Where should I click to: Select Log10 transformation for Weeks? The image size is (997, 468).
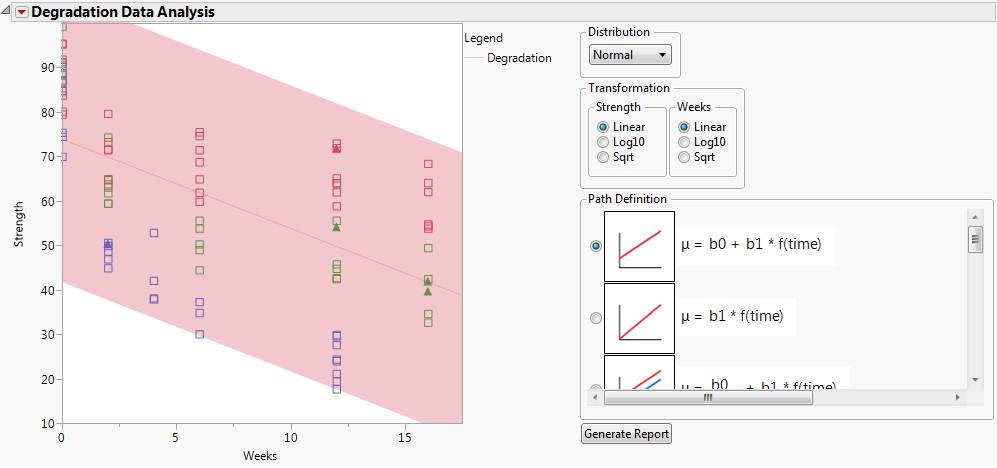[684, 142]
